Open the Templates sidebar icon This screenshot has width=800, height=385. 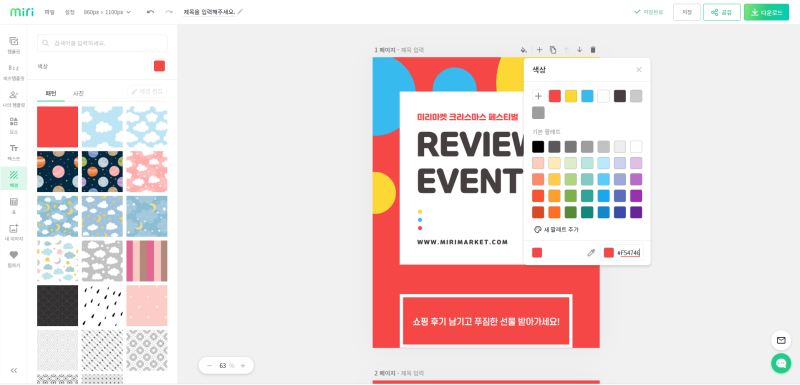click(x=14, y=45)
